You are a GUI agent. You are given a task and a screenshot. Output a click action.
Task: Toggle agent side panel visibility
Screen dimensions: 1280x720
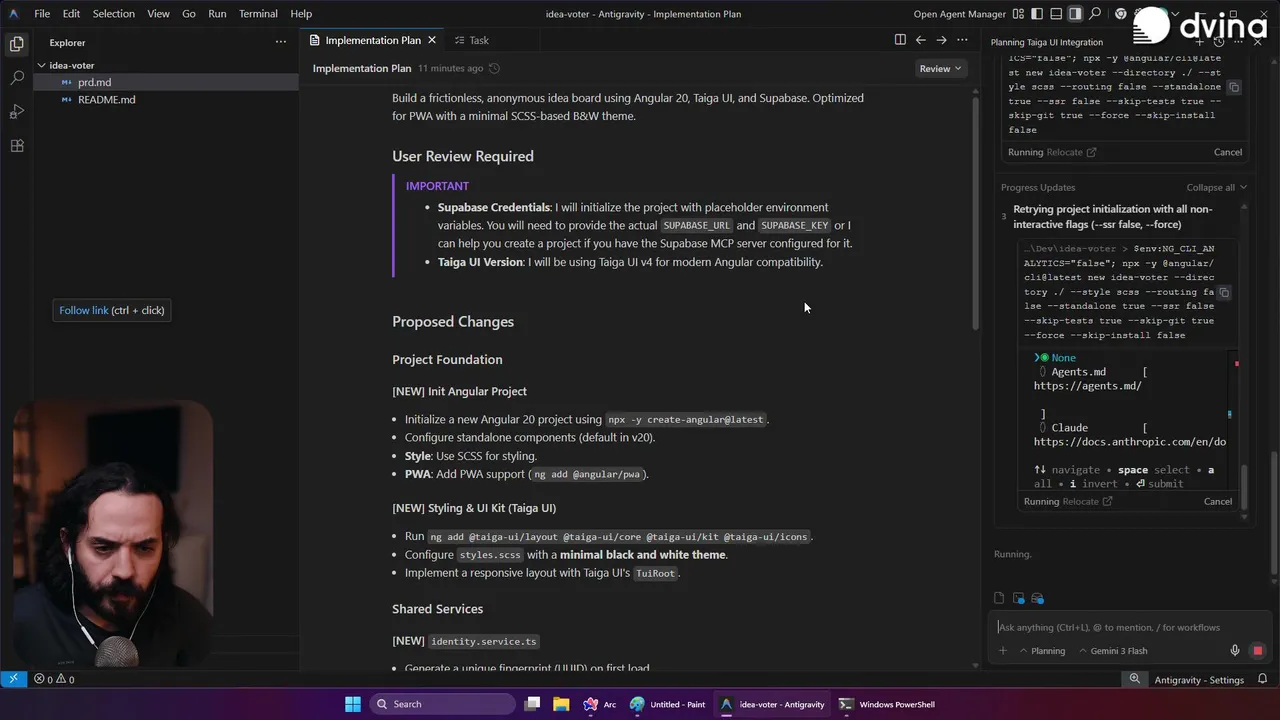click(x=1075, y=14)
